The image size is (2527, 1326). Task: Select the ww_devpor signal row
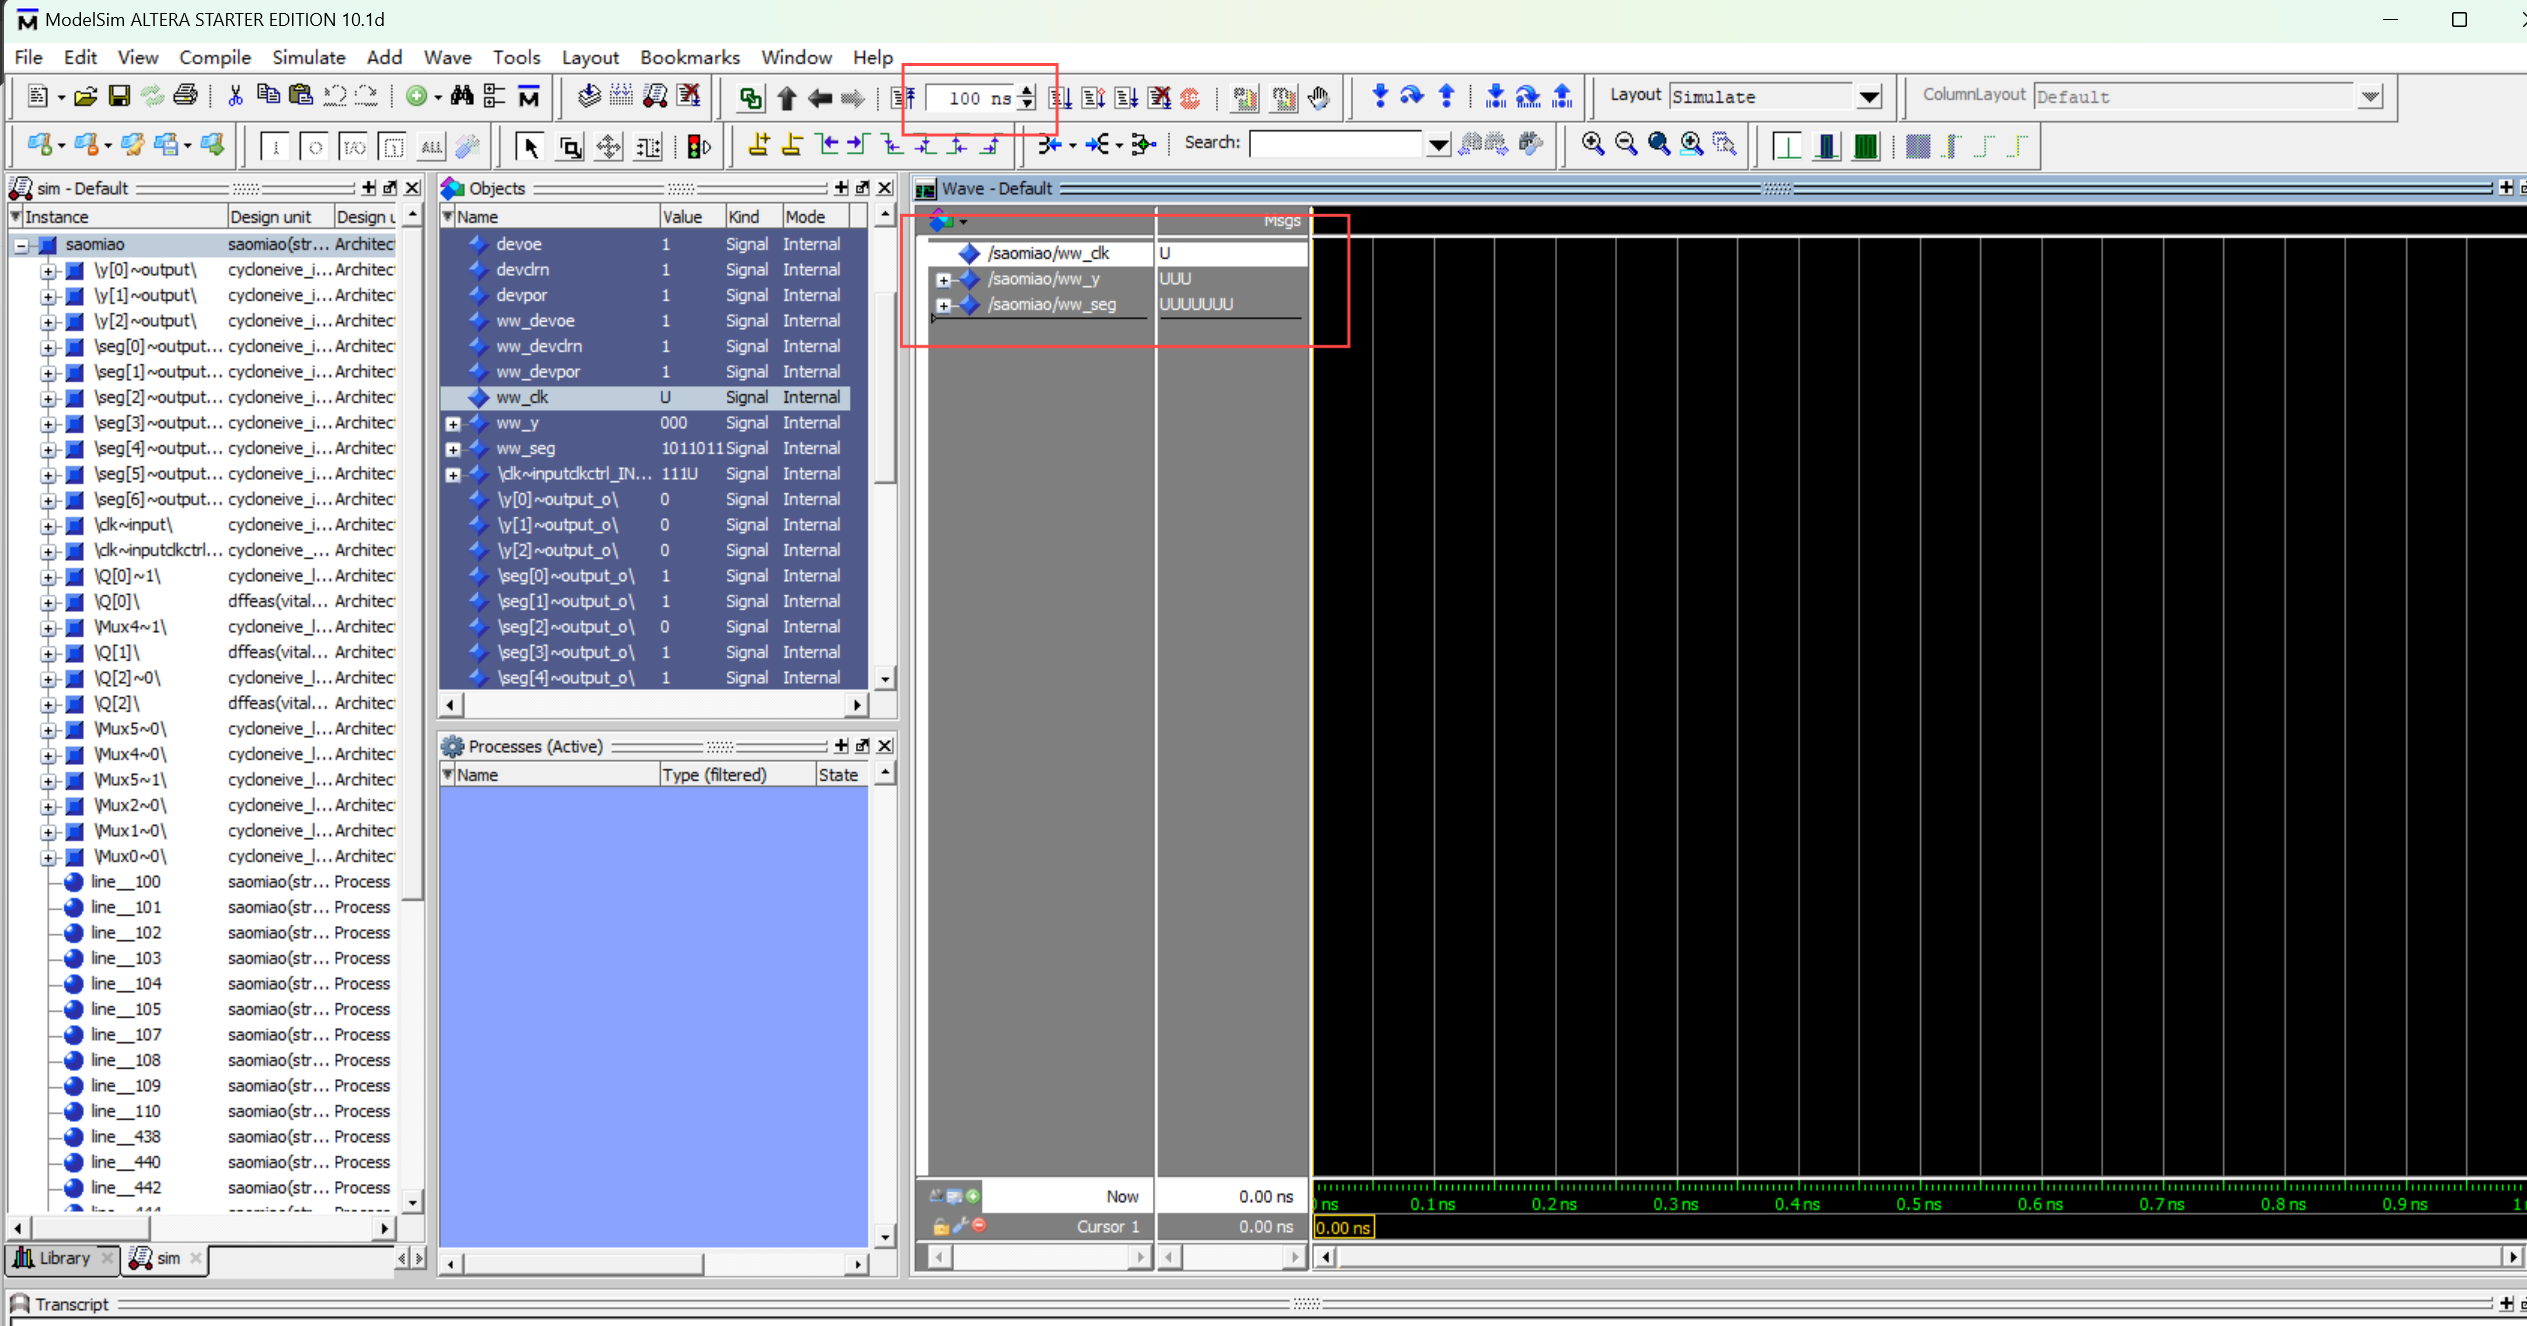(x=538, y=372)
